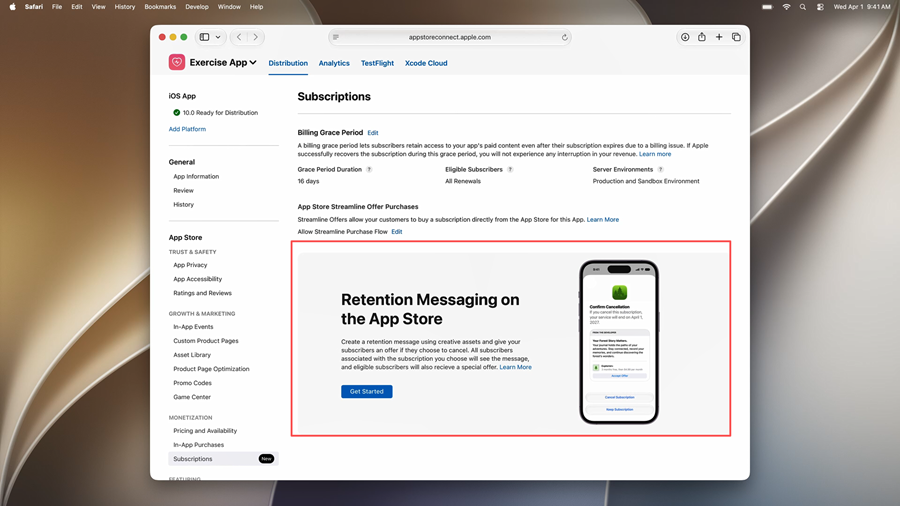This screenshot has width=900, height=506.
Task: Show the tab overview icon
Action: (736, 37)
